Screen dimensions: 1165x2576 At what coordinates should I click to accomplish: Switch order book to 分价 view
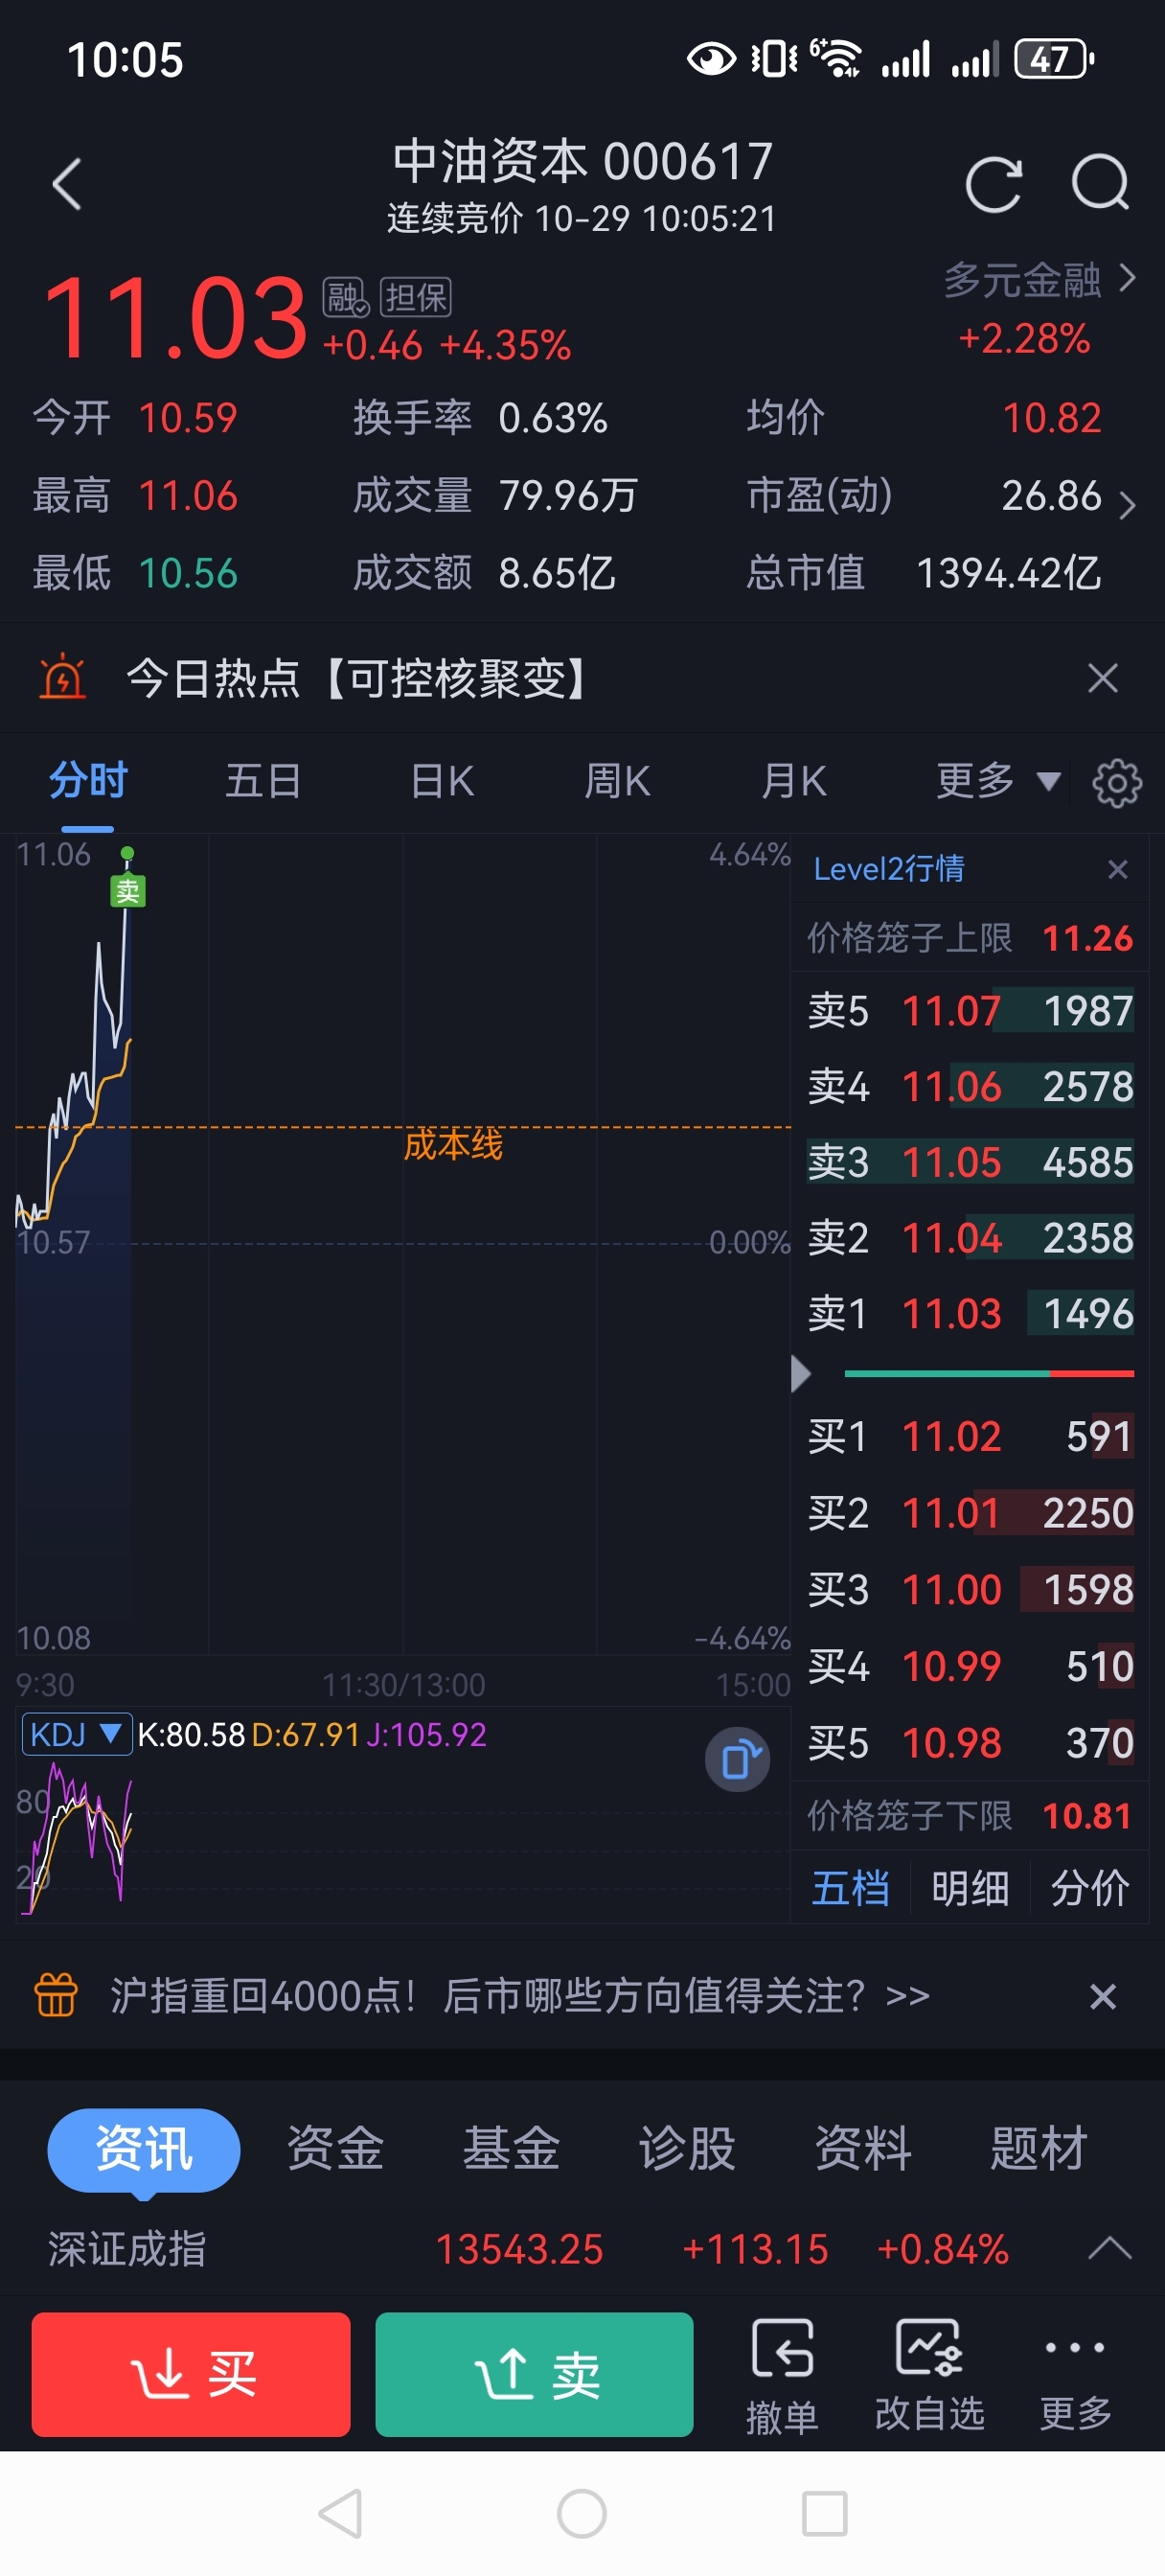point(1089,1889)
